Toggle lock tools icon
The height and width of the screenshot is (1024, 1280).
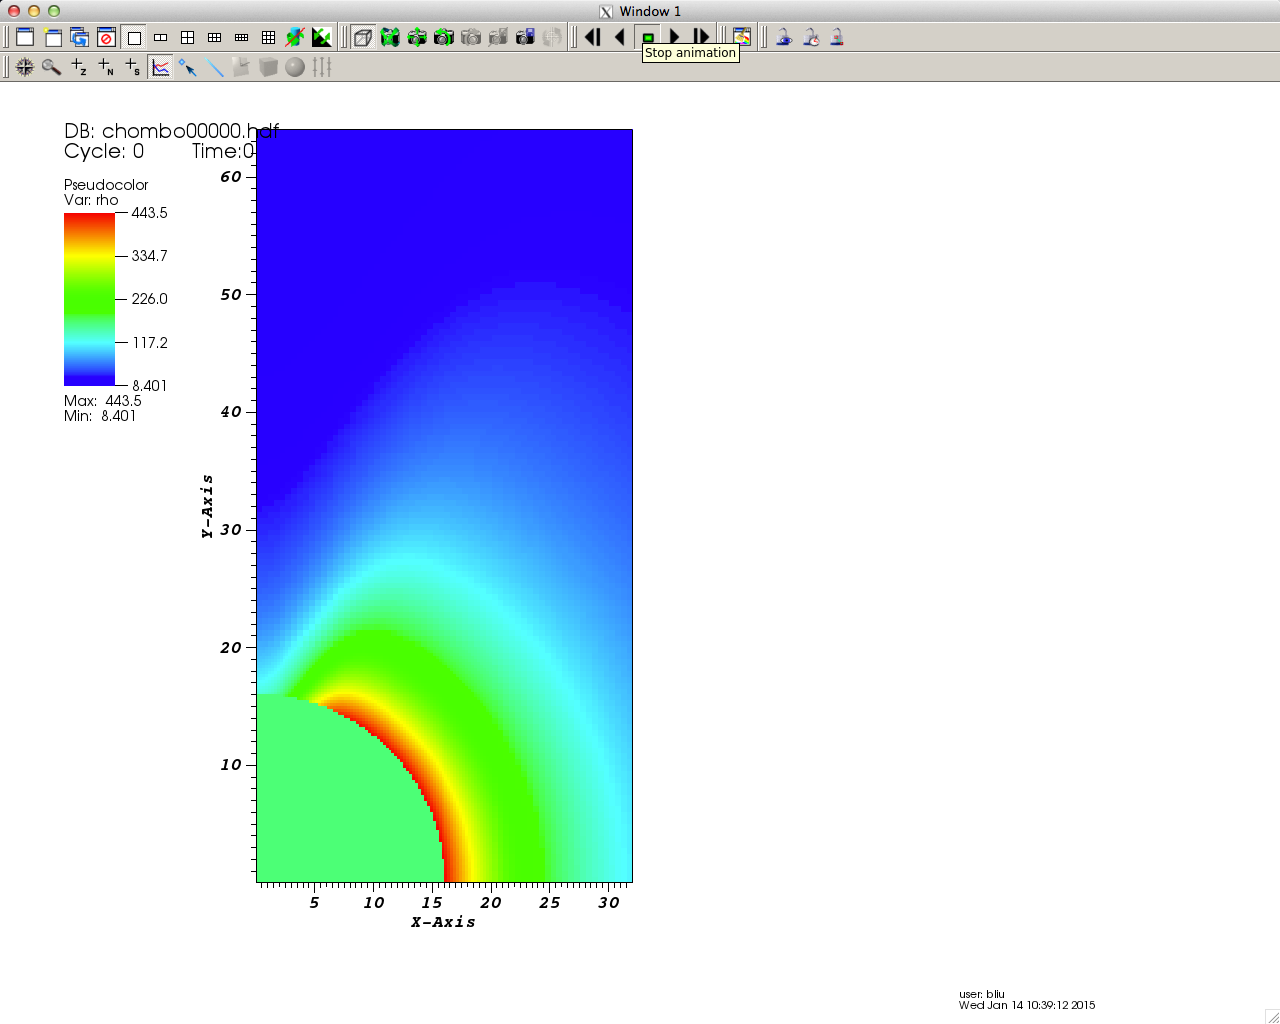pyautogui.click(x=837, y=37)
